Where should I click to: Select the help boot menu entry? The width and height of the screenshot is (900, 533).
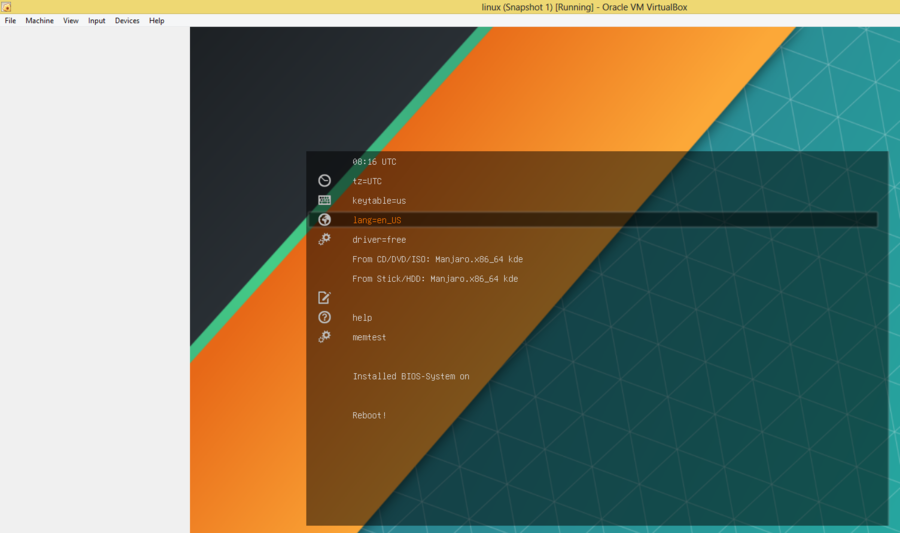click(x=362, y=318)
